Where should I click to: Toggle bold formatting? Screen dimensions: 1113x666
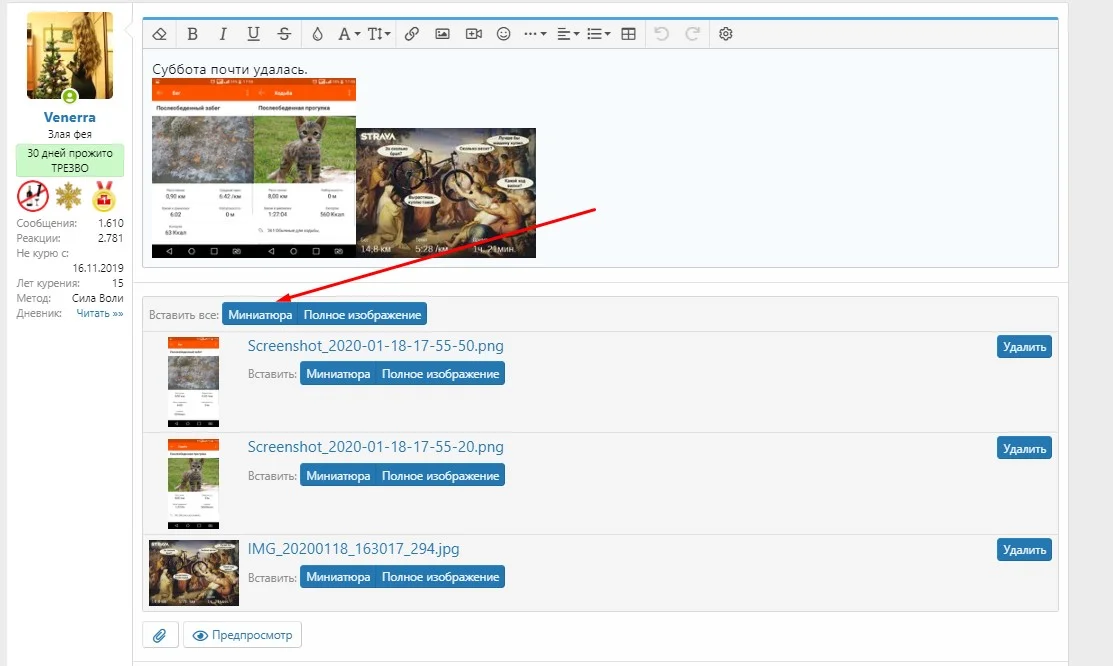(x=192, y=33)
